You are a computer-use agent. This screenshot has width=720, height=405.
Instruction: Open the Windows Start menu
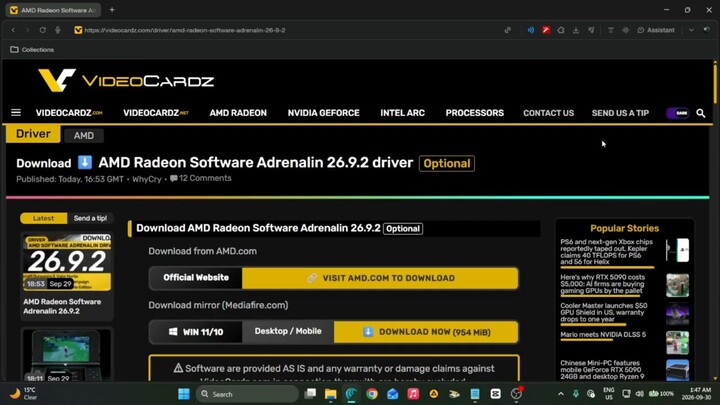tap(184, 394)
